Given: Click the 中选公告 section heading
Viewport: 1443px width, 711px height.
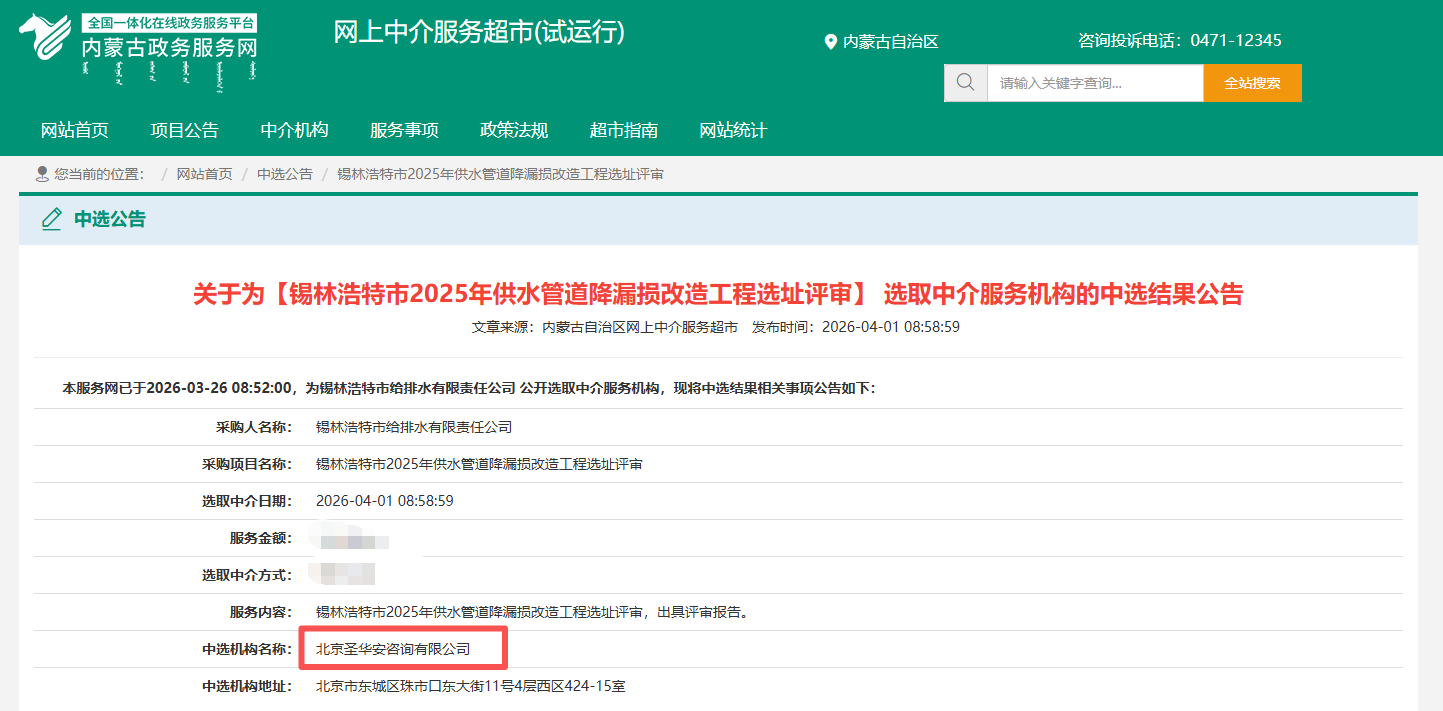Looking at the screenshot, I should [110, 219].
